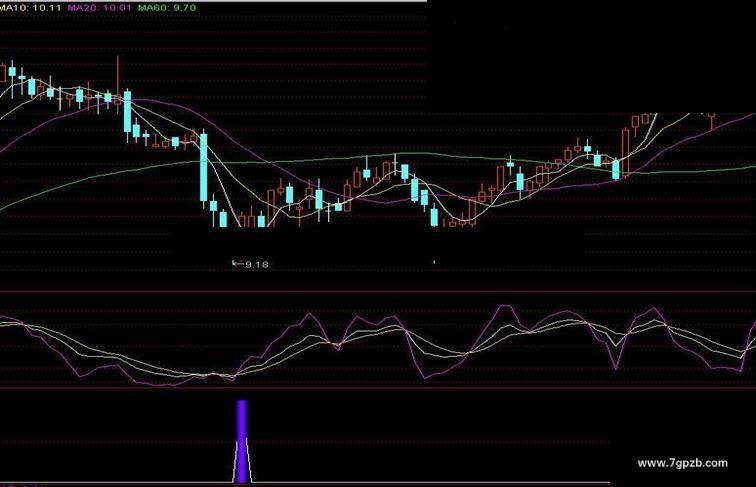Viewport: 756px width, 487px height.
Task: Select the purple signal spike bar
Action: click(242, 441)
